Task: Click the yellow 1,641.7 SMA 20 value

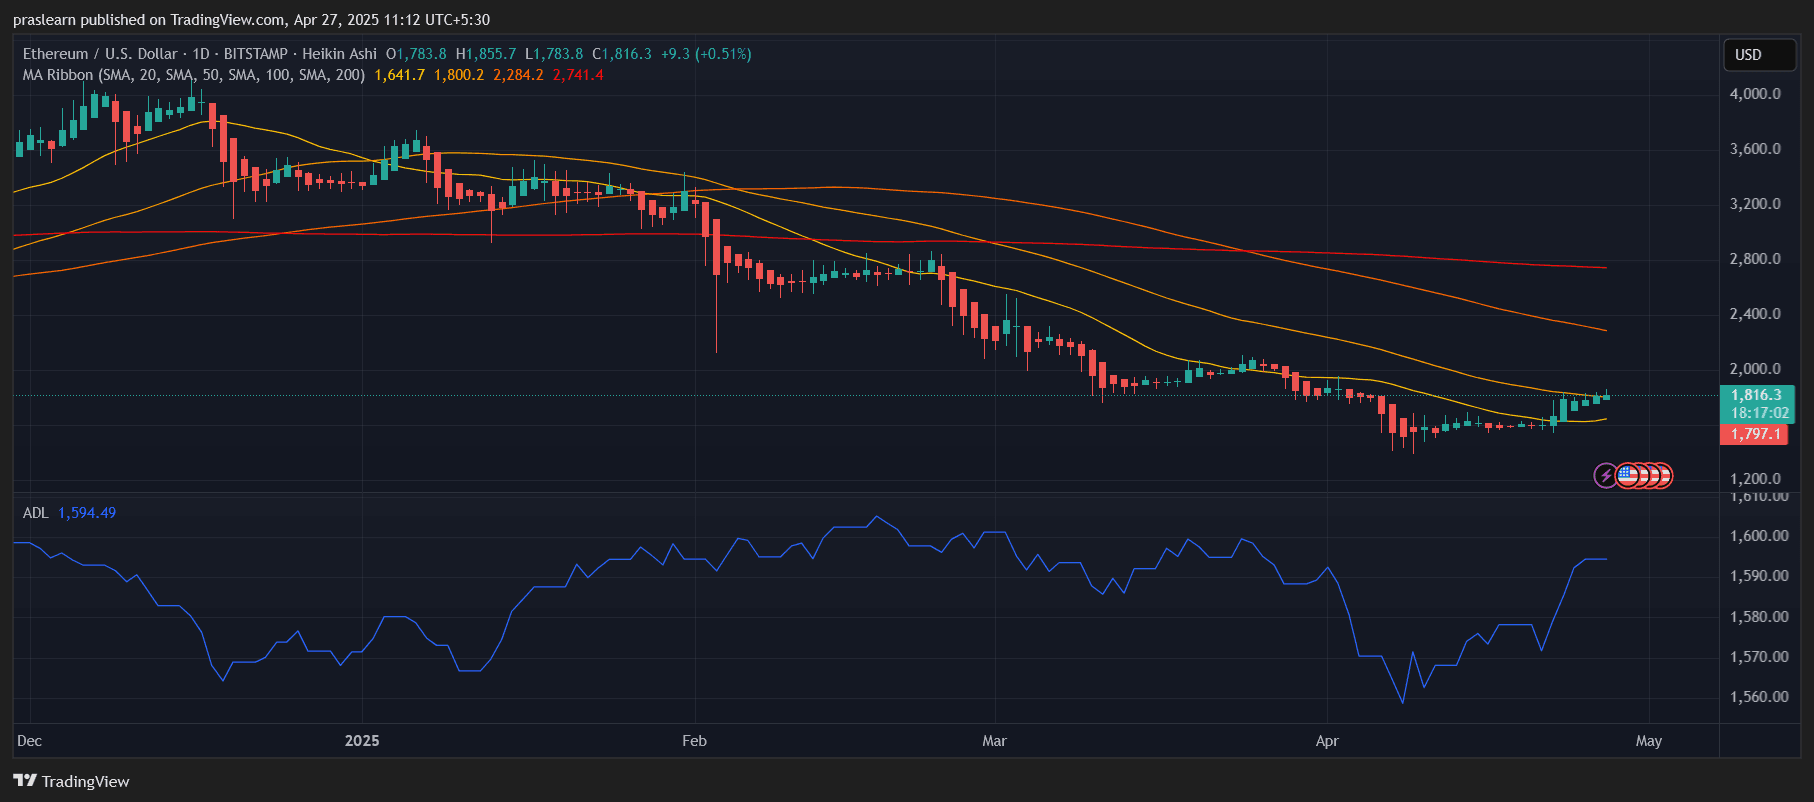Action: (399, 75)
